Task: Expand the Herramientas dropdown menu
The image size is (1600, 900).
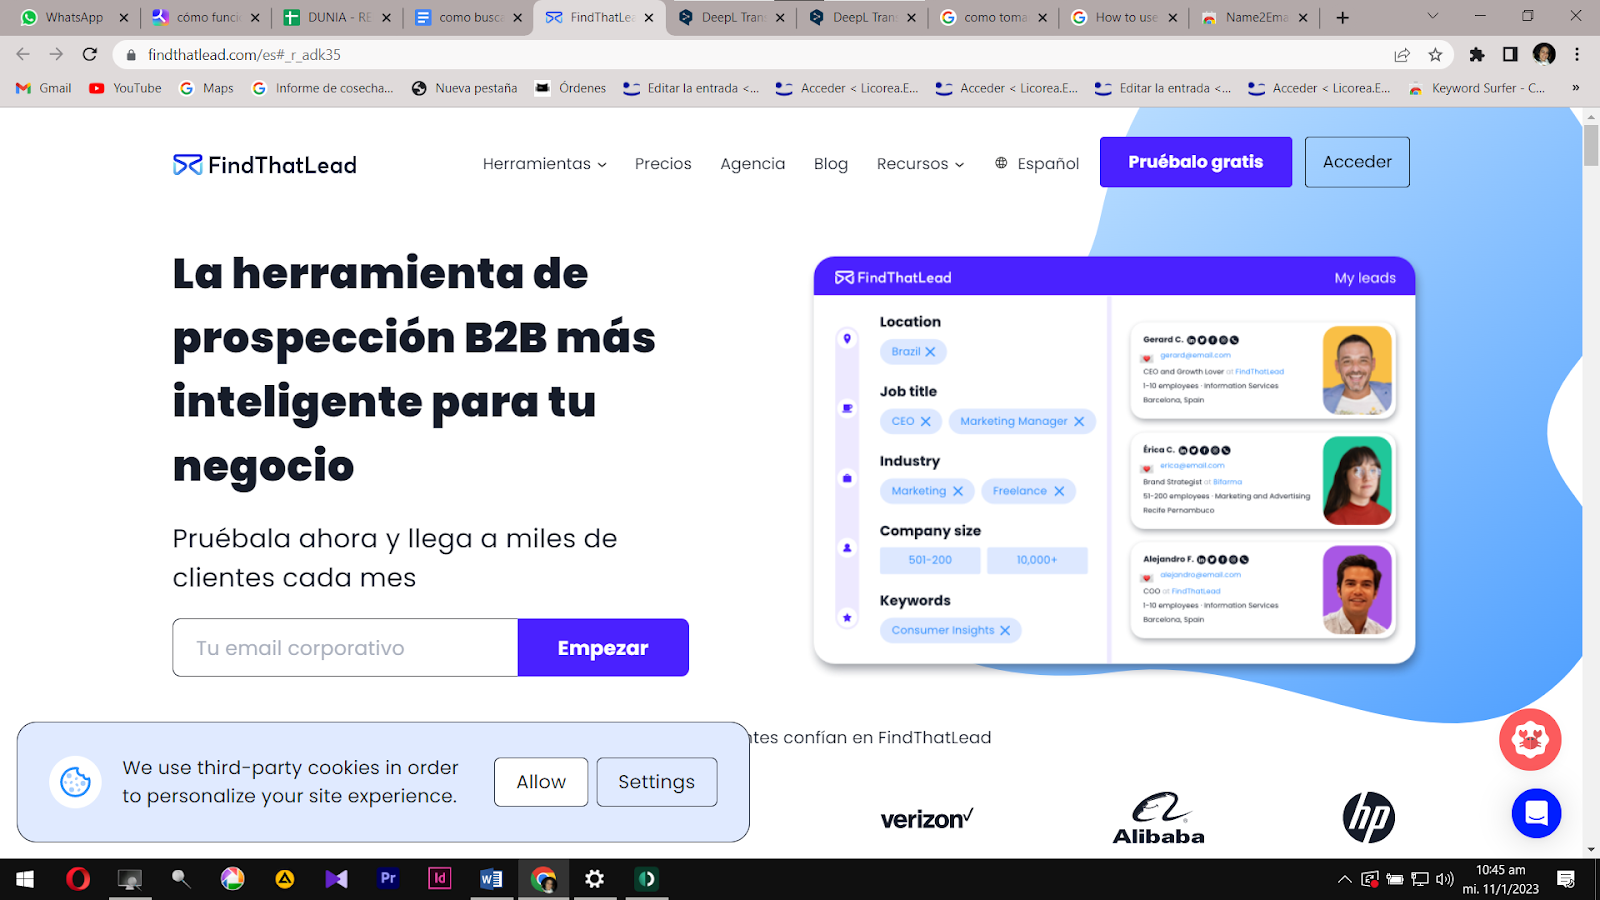Action: [545, 164]
